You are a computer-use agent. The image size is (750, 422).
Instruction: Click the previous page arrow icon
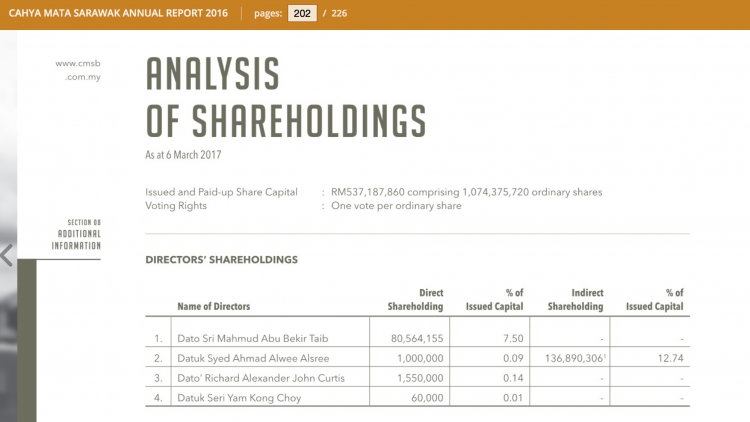coord(7,255)
